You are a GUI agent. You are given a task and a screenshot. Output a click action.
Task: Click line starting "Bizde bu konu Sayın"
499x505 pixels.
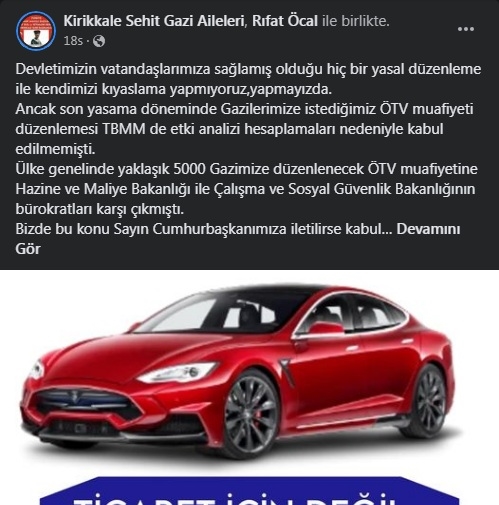tap(238, 229)
